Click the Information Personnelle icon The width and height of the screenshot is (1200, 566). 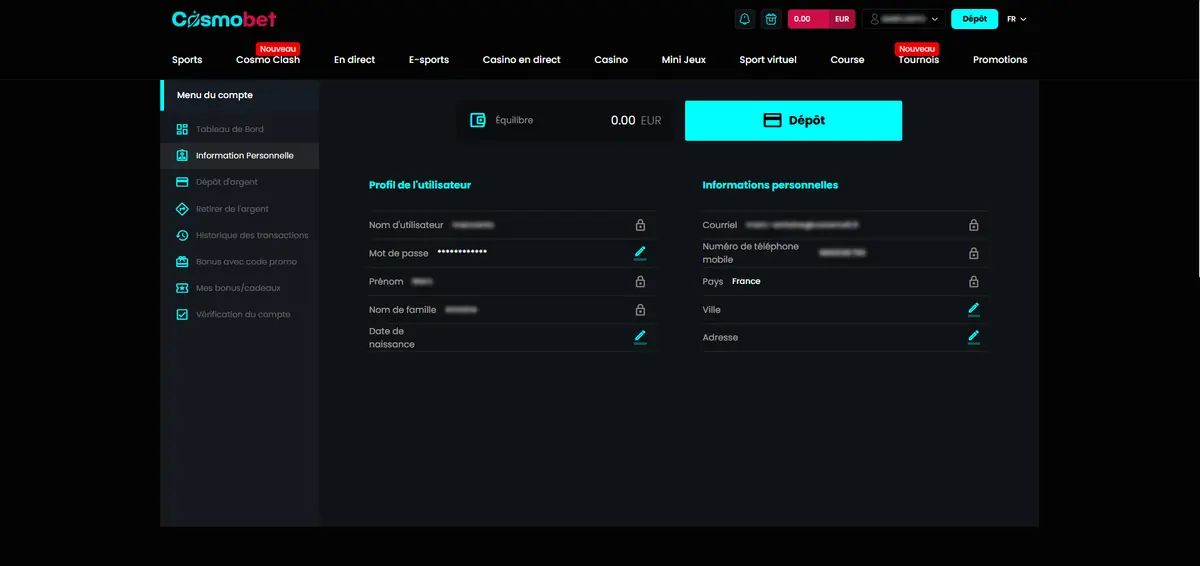click(182, 156)
